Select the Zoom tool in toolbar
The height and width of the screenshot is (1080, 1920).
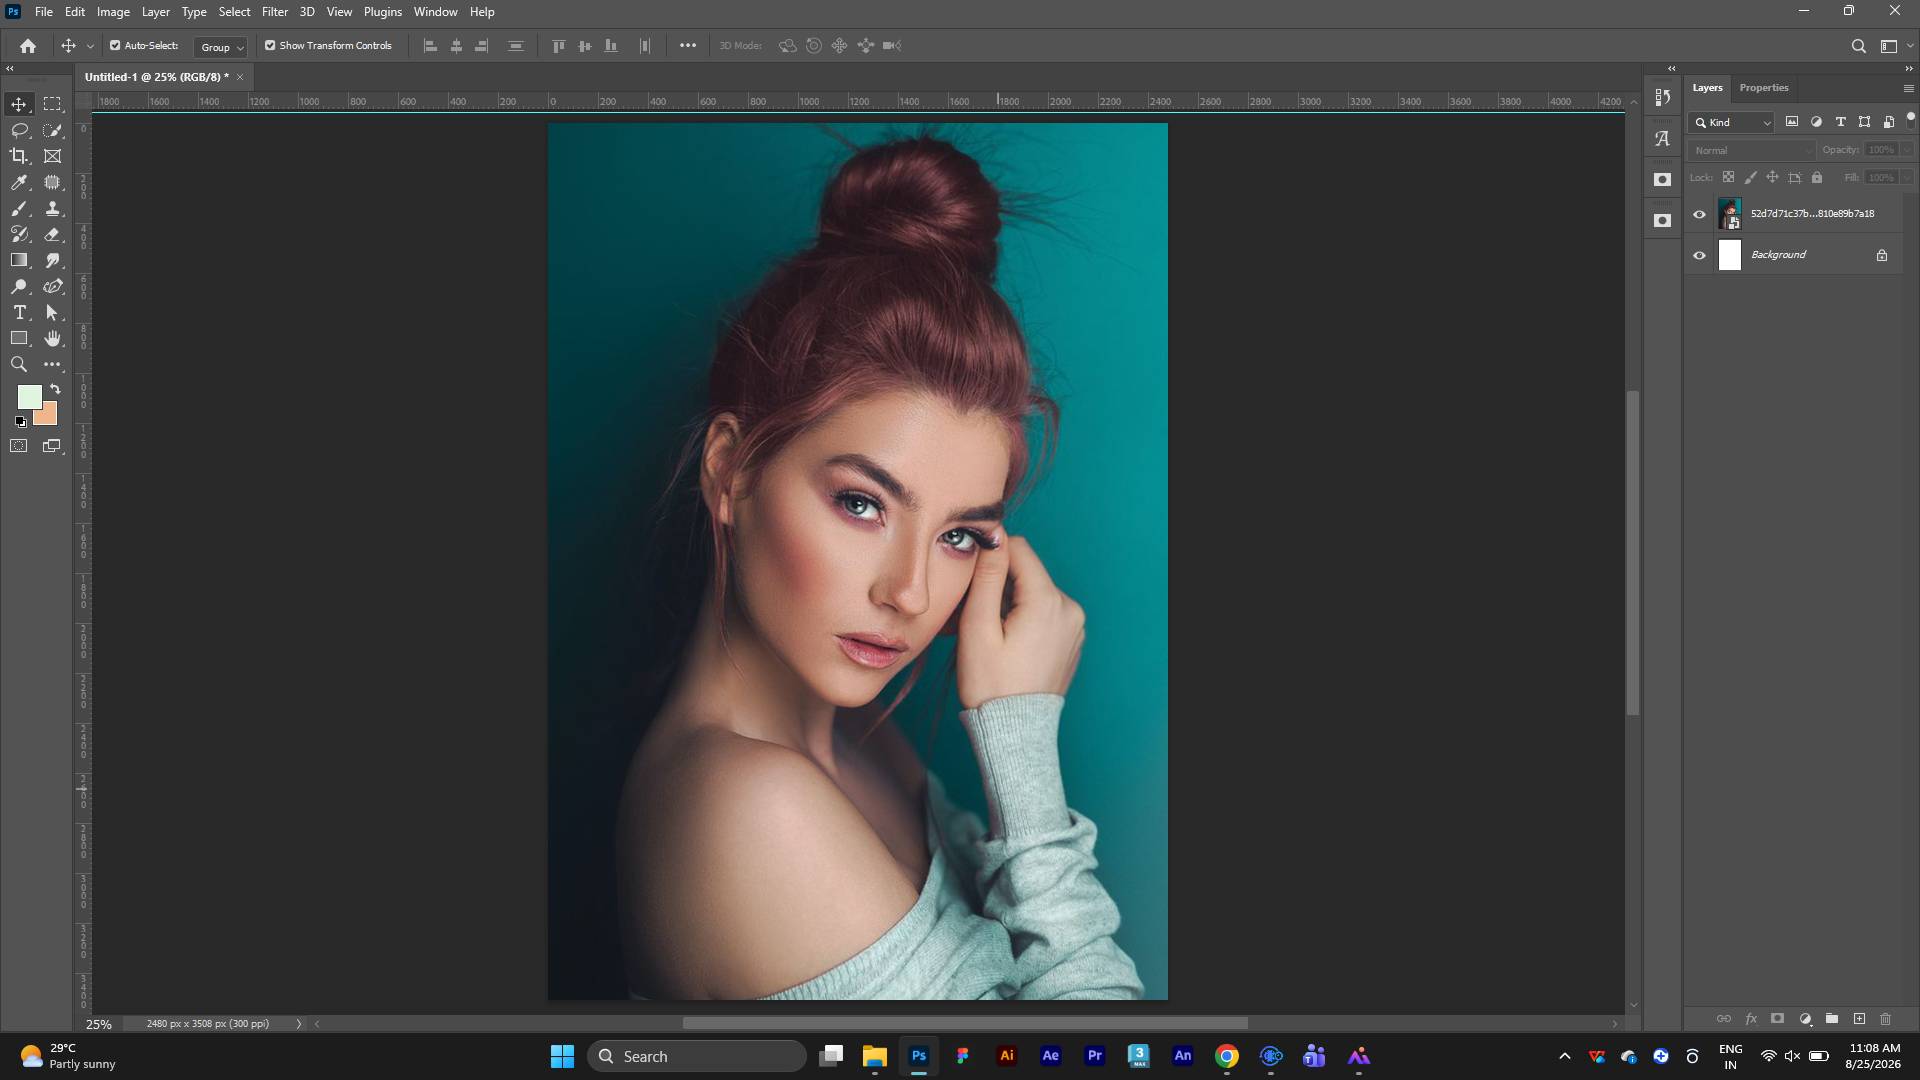click(x=19, y=364)
